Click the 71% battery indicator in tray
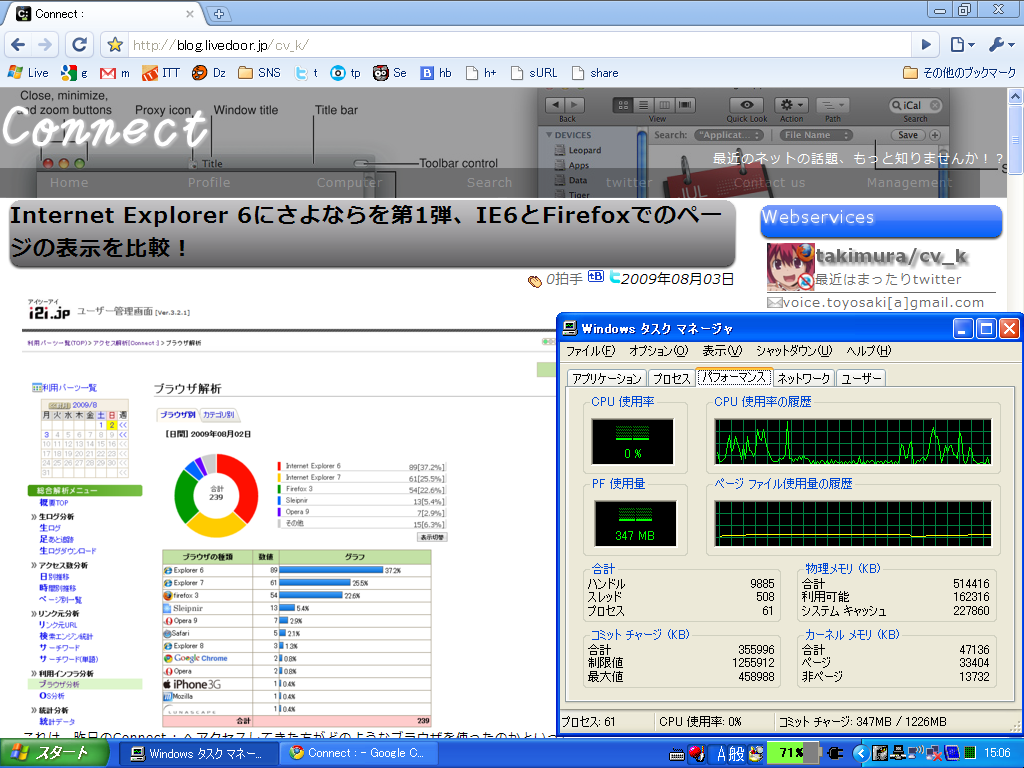 791,753
